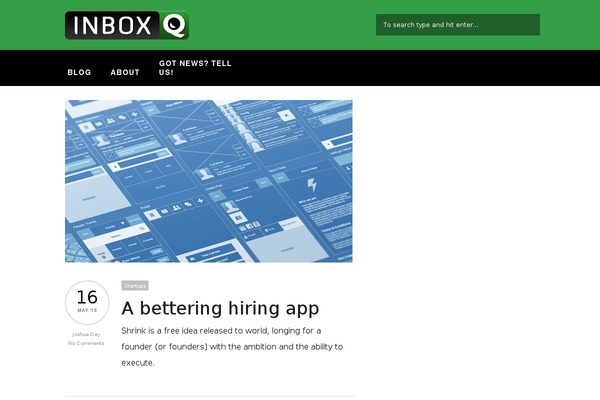600x400 pixels.
Task: Click the InboxQ logo
Action: click(127, 25)
